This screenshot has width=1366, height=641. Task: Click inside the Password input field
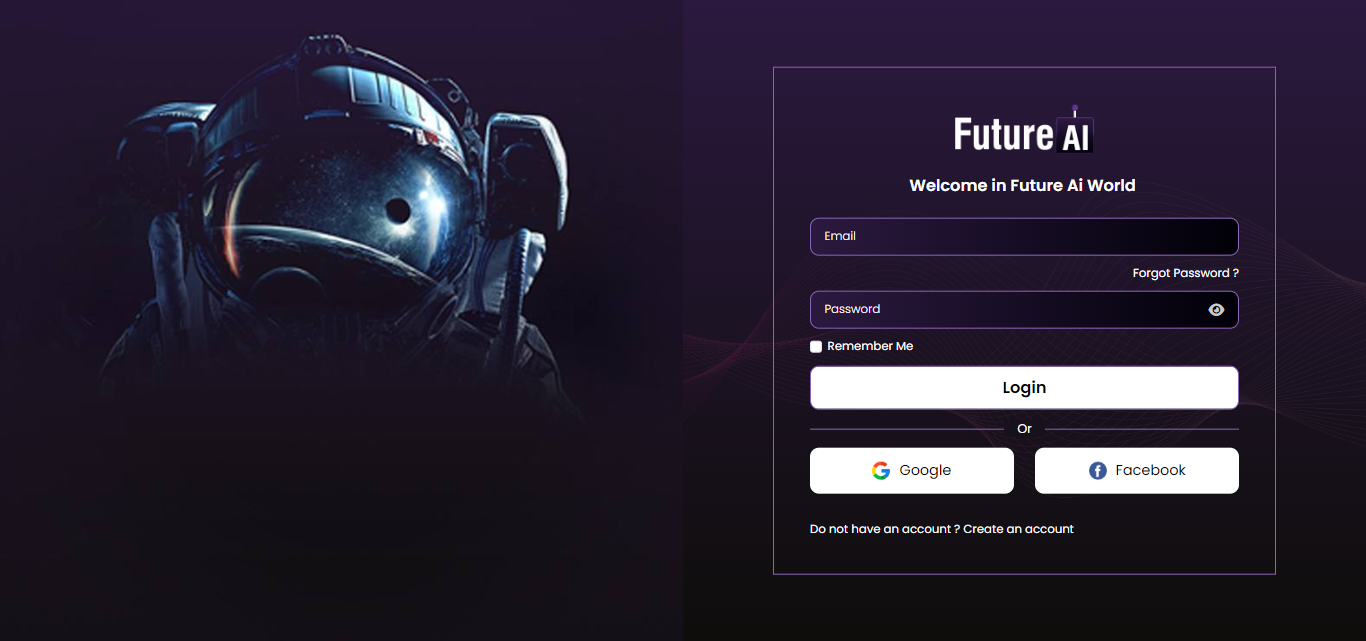pos(1000,309)
